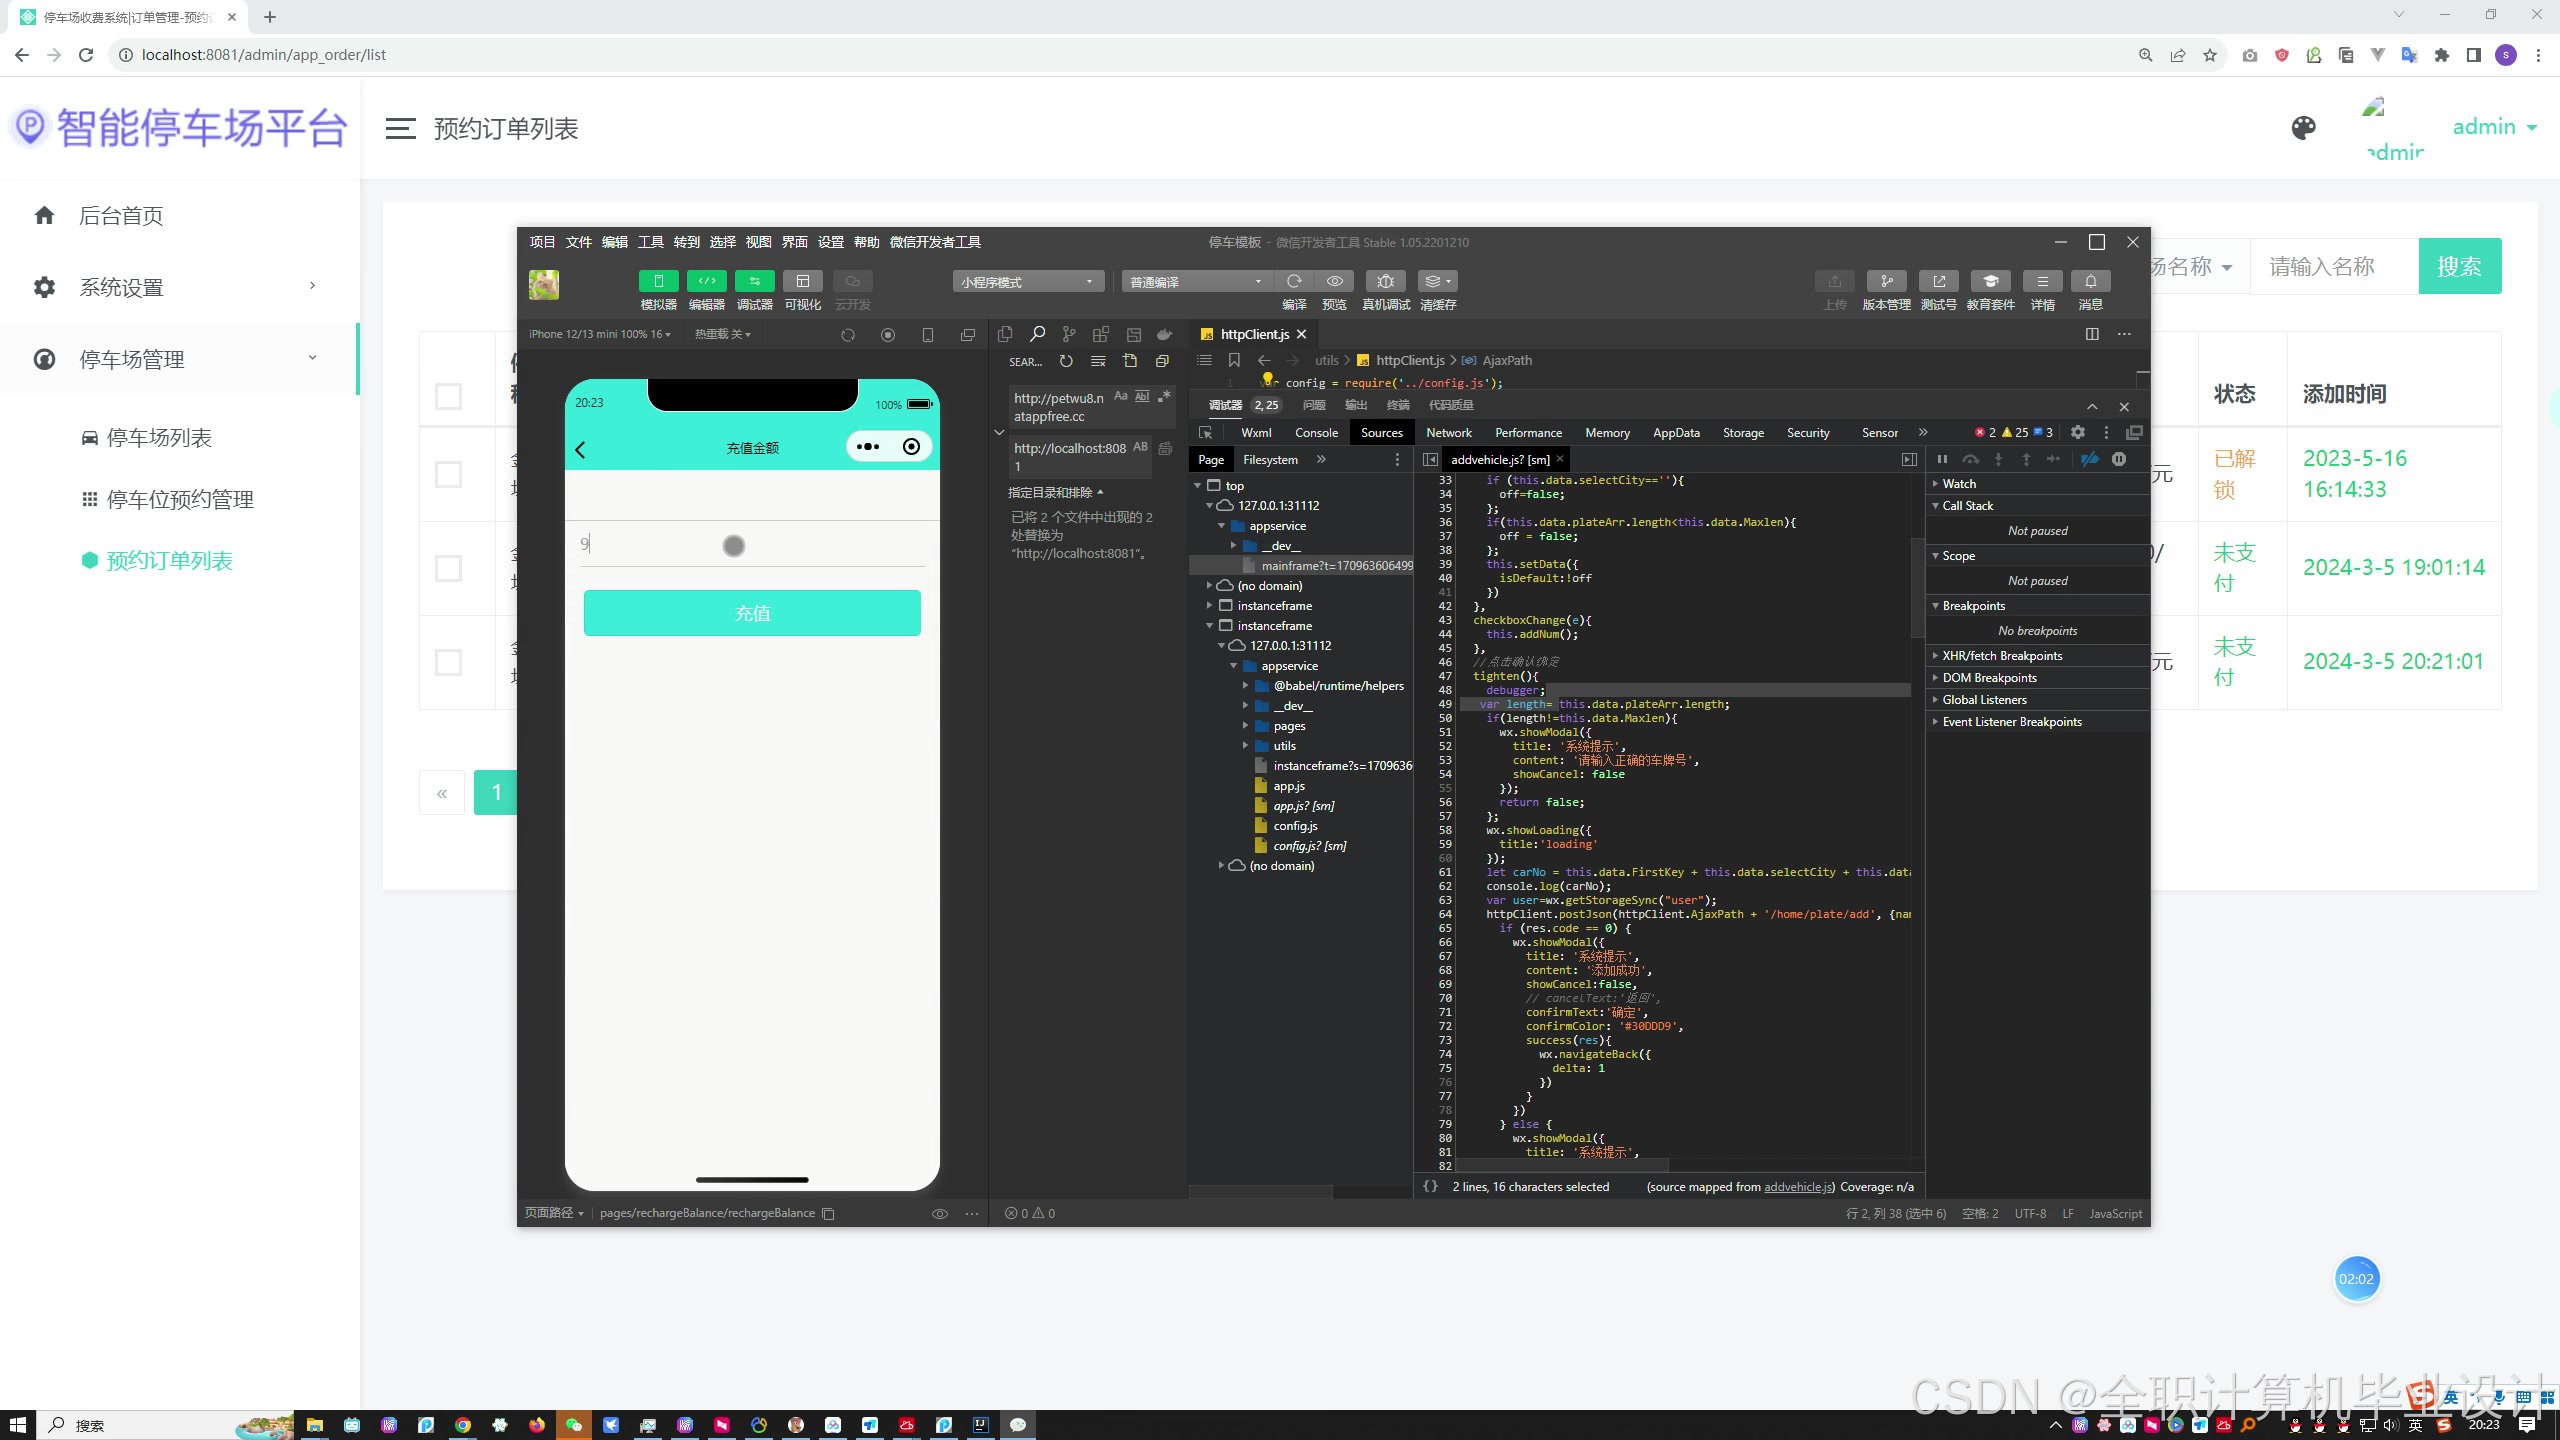The image size is (2560, 1440).
Task: Click the real-device debug (真机调试) icon
Action: (1385, 281)
